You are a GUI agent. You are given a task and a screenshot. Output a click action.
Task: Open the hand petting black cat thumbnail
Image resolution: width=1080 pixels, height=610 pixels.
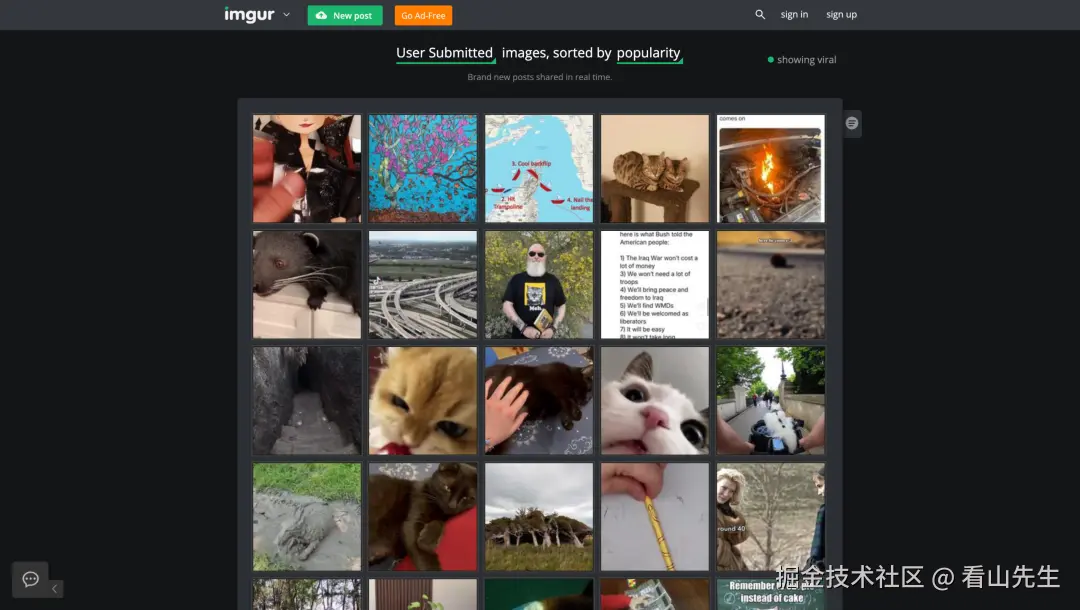[x=539, y=401]
